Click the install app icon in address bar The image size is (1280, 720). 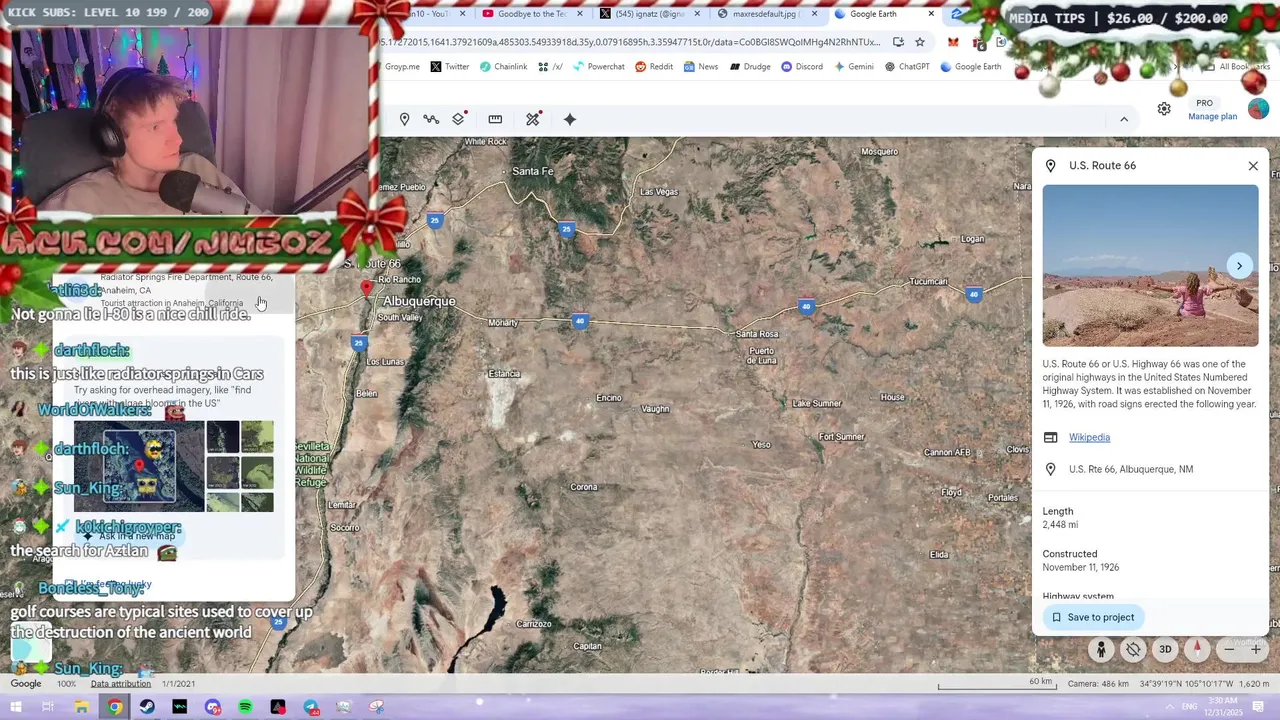click(898, 42)
